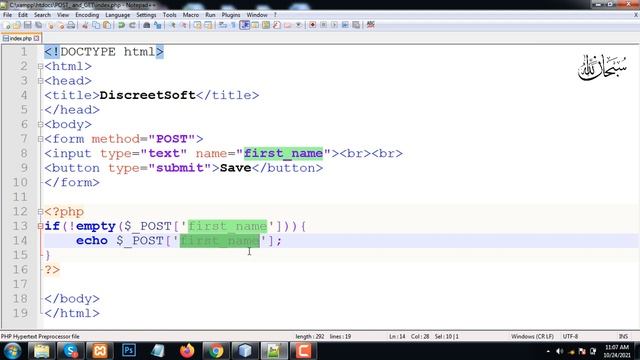Open the Settings menu

tap(146, 15)
